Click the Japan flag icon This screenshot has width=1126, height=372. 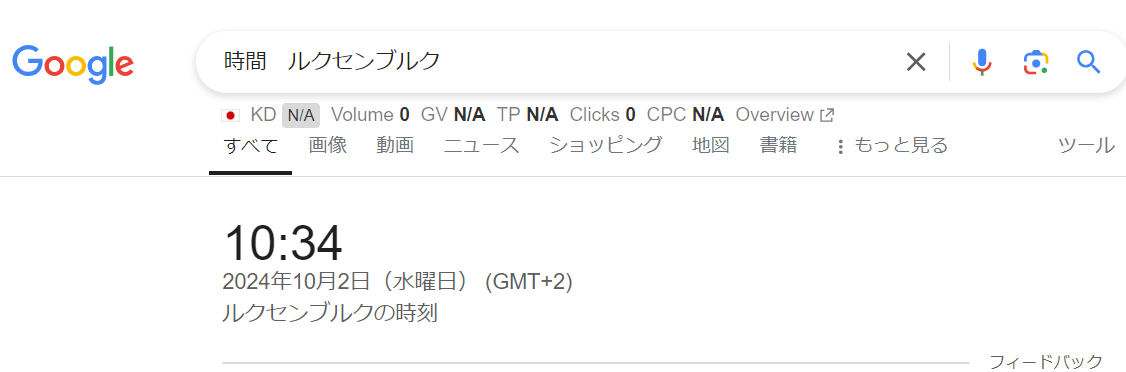pos(231,115)
